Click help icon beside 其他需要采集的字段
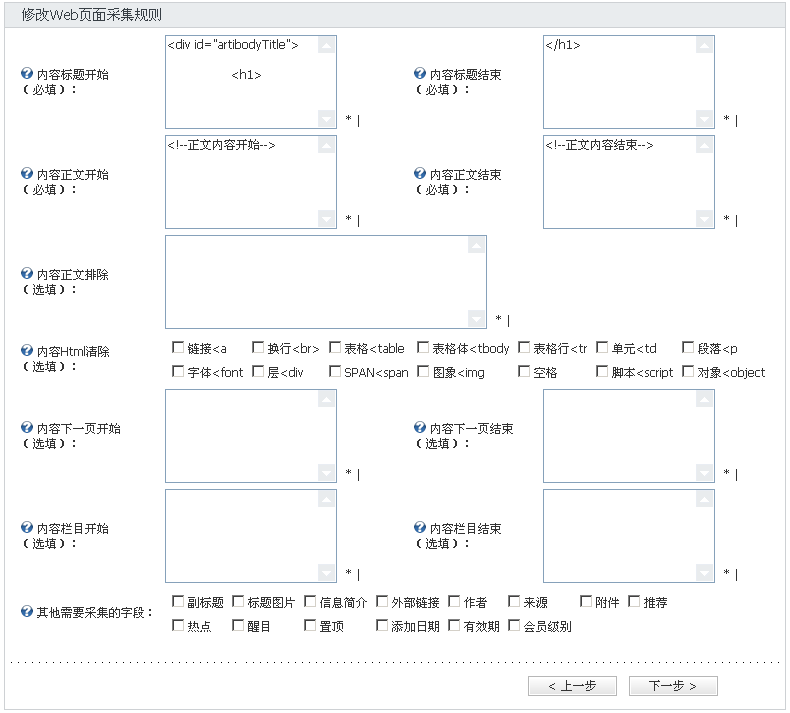The height and width of the screenshot is (713, 790). pos(27,612)
